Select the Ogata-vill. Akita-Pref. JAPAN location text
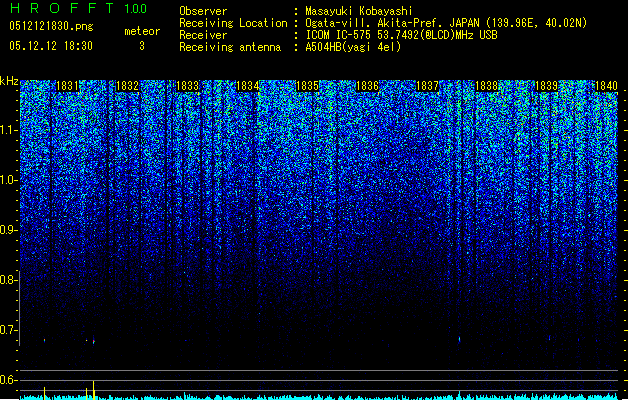The height and width of the screenshot is (400, 629). coord(446,23)
